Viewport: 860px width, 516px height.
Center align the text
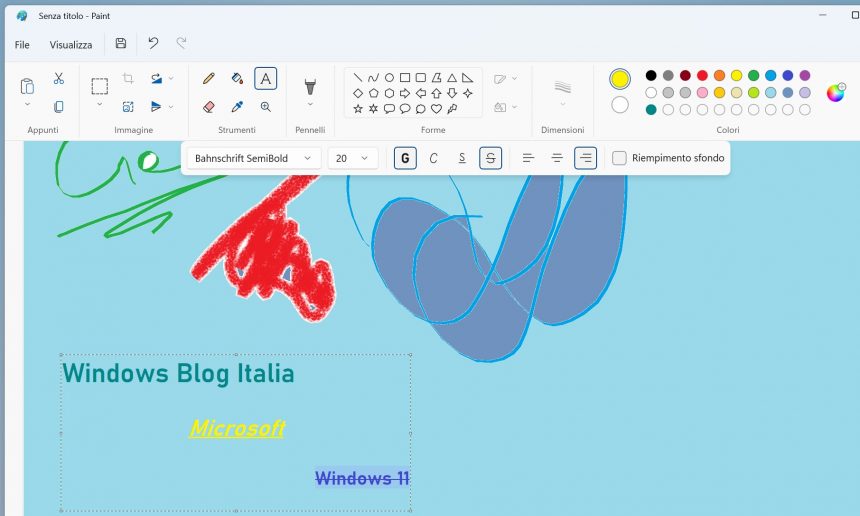[557, 158]
